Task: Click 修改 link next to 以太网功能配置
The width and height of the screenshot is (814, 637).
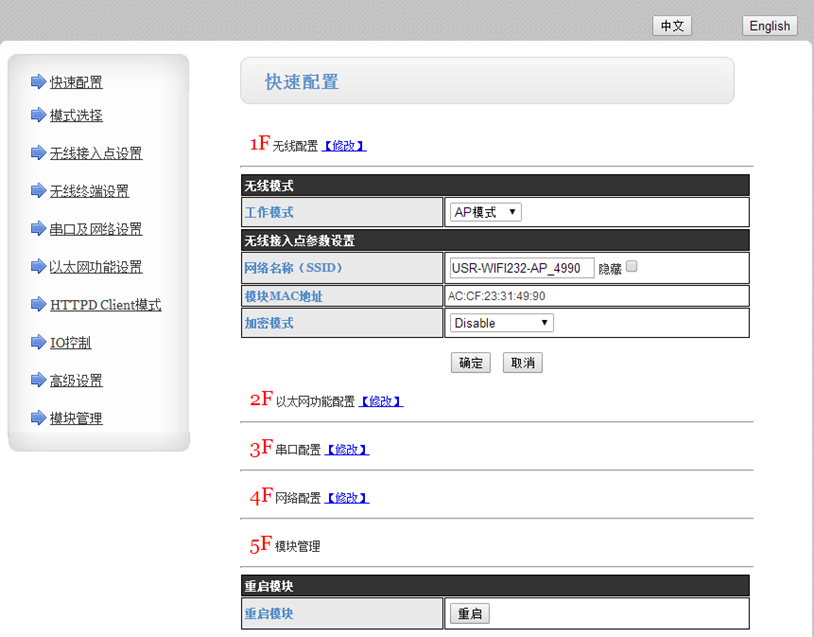Action: click(381, 401)
